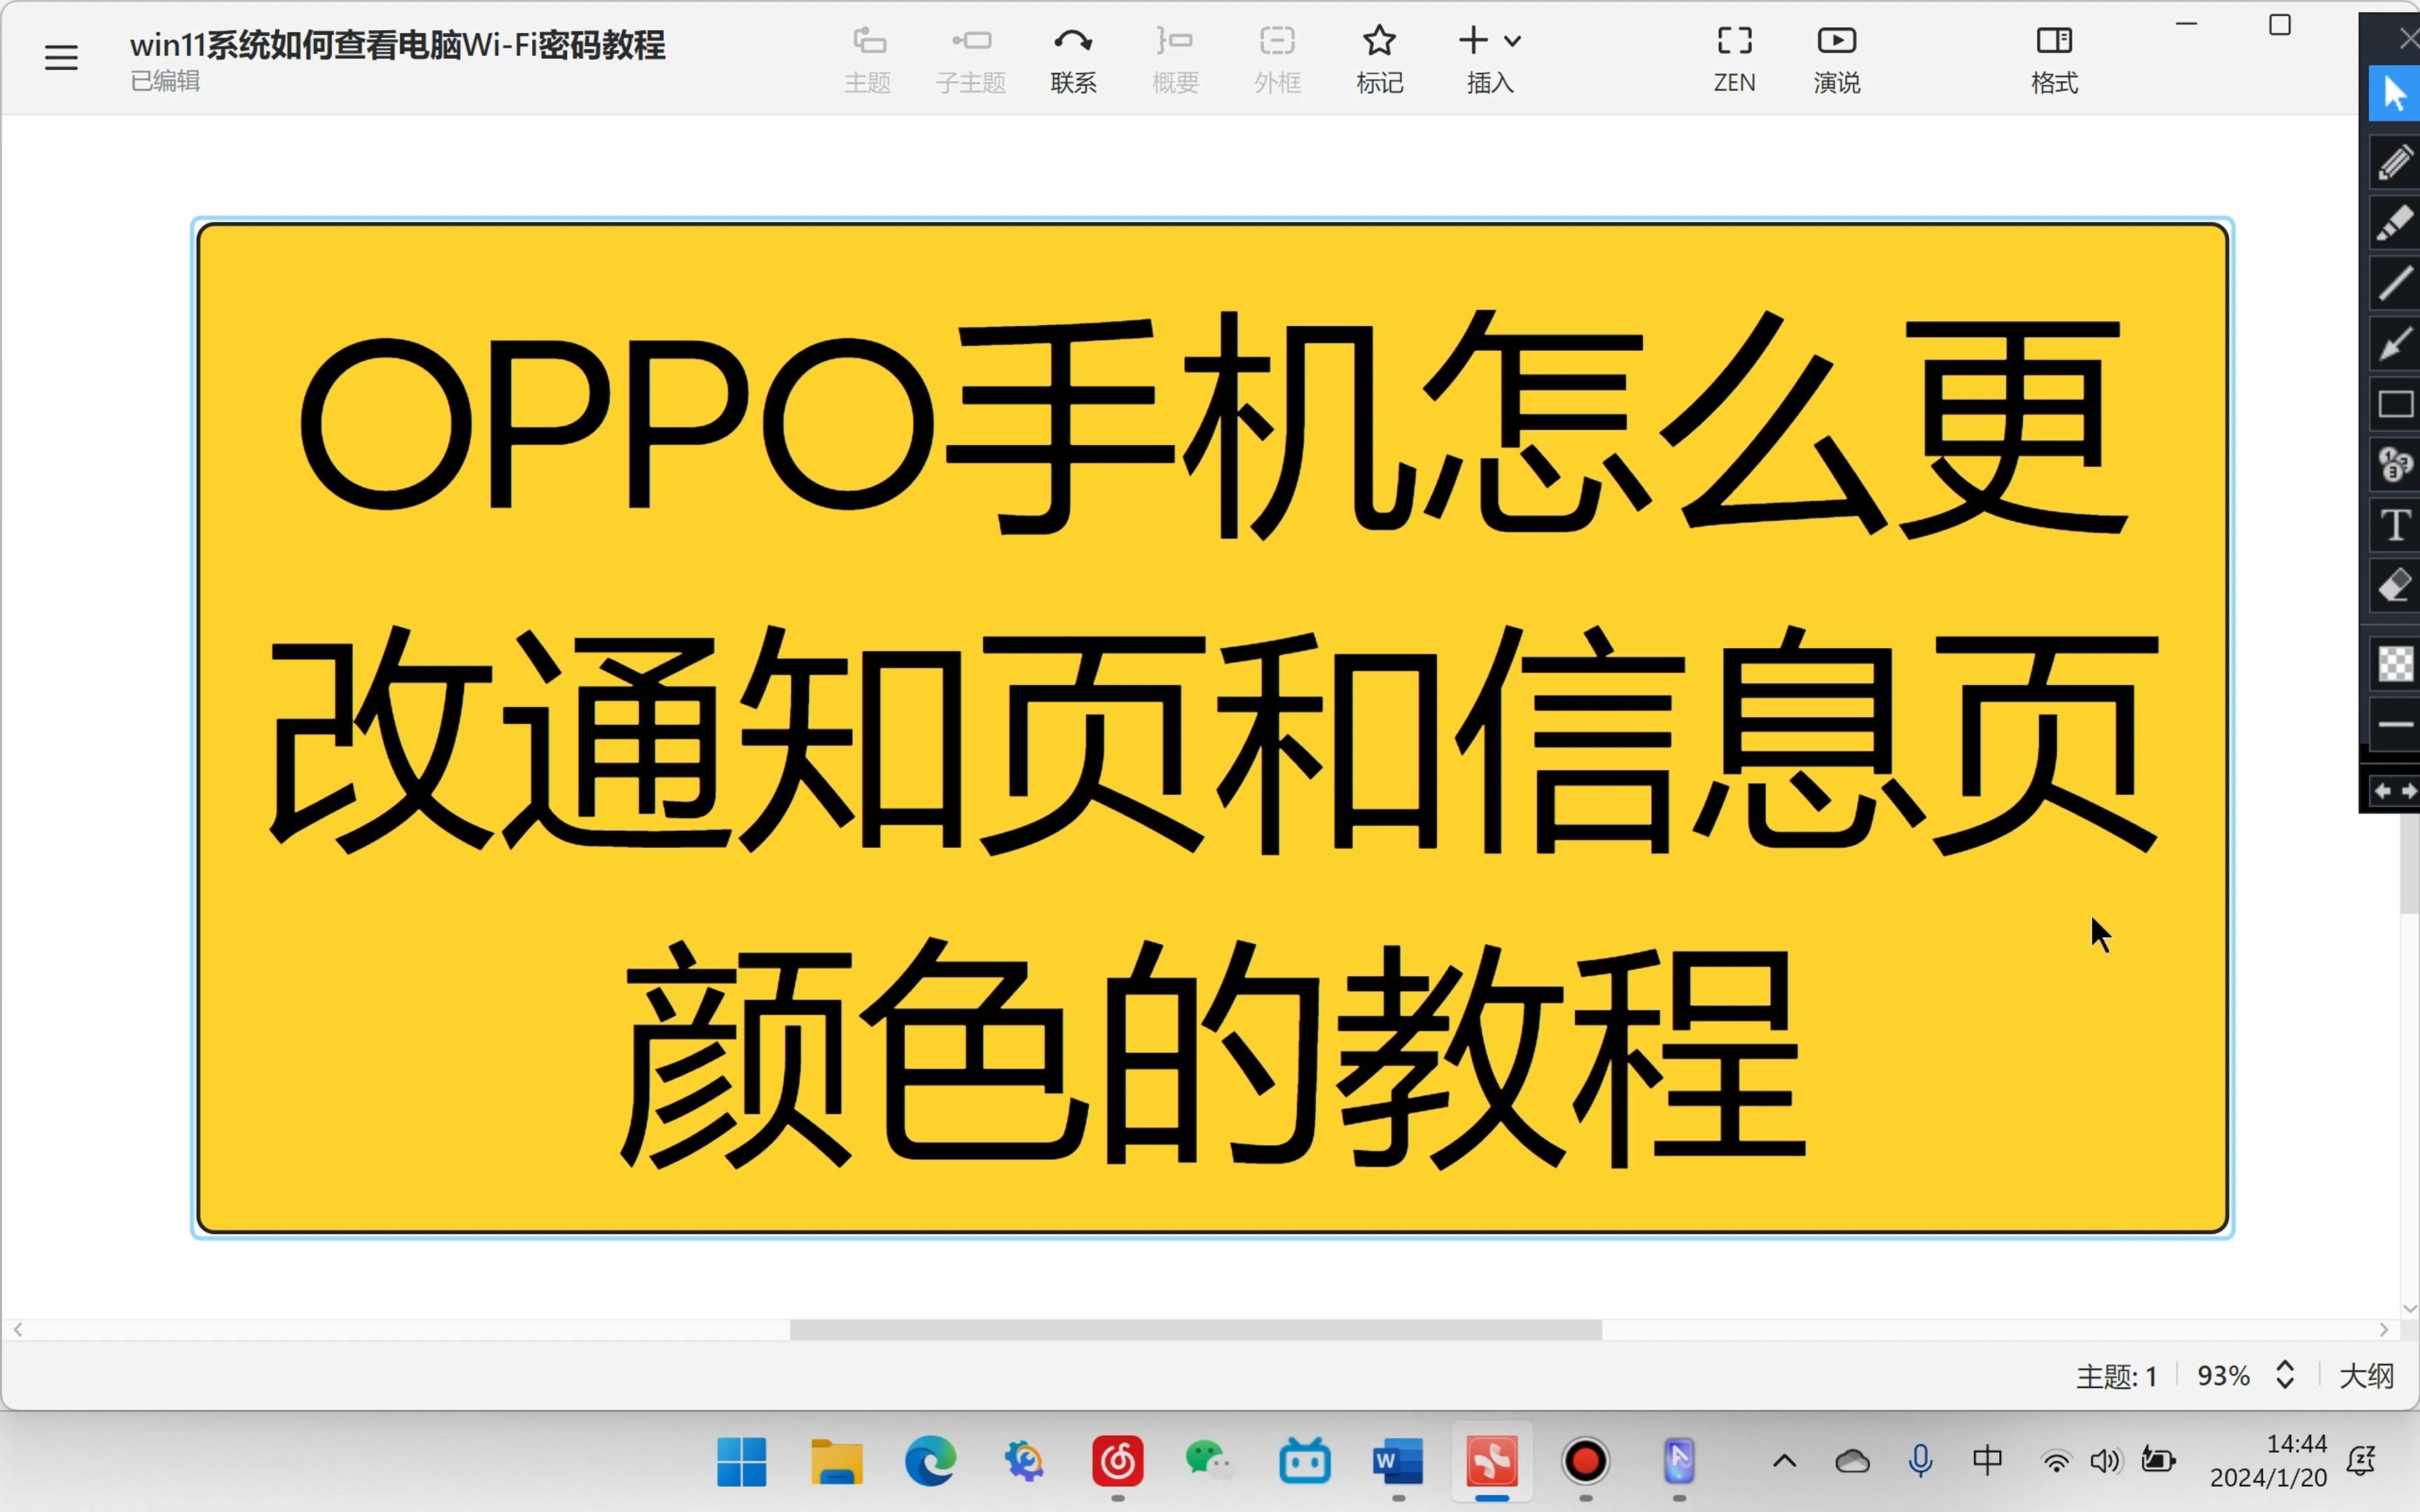The width and height of the screenshot is (2420, 1512).
Task: Click the 外框 (Boundary) toolbar button
Action: tap(1277, 60)
